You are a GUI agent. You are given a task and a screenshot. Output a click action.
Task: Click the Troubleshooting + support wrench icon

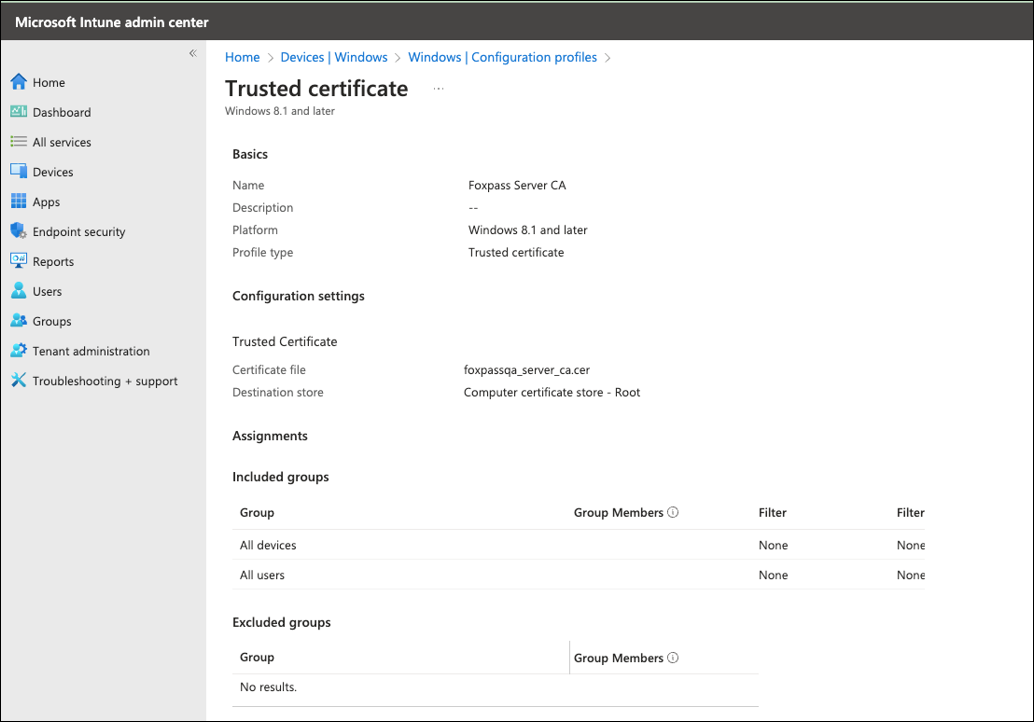click(x=18, y=381)
